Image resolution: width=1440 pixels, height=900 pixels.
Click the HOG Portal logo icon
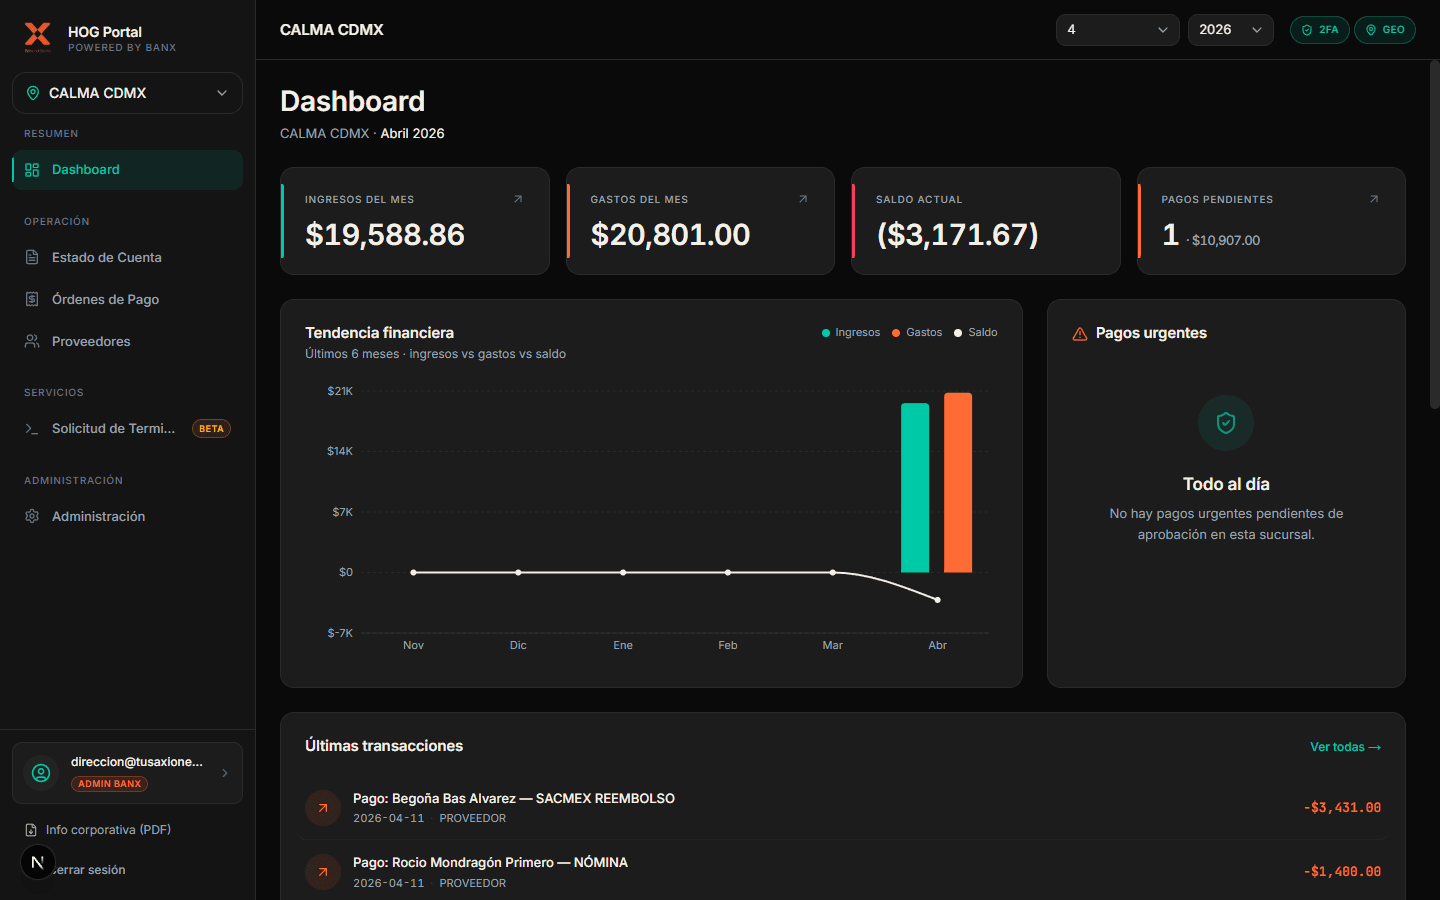tap(37, 37)
